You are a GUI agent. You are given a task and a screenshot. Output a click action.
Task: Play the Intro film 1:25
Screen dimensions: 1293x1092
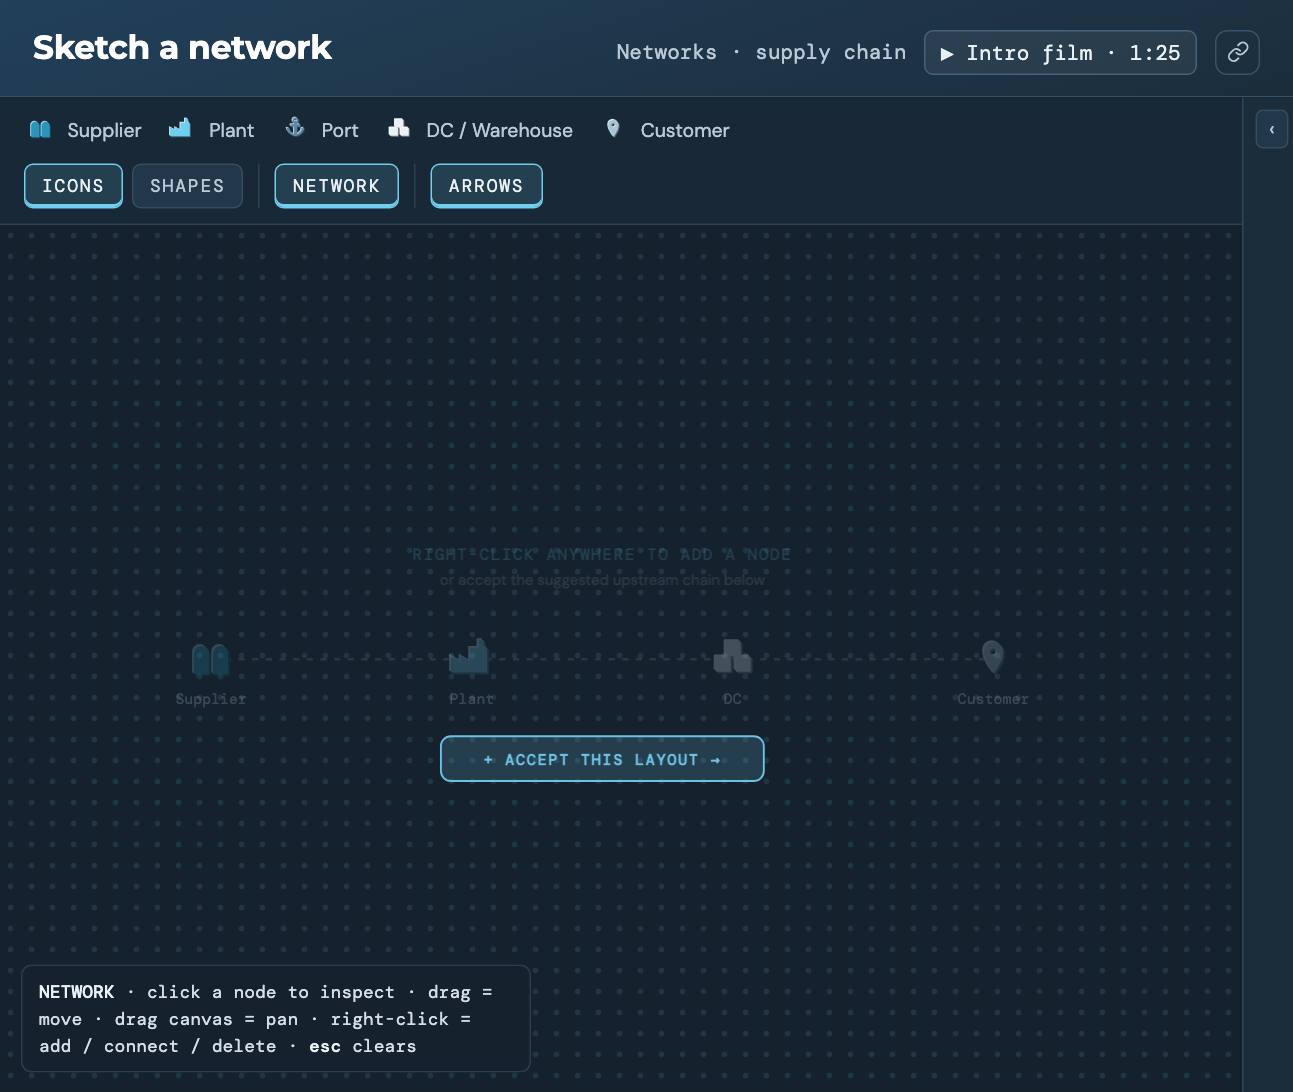point(1060,53)
